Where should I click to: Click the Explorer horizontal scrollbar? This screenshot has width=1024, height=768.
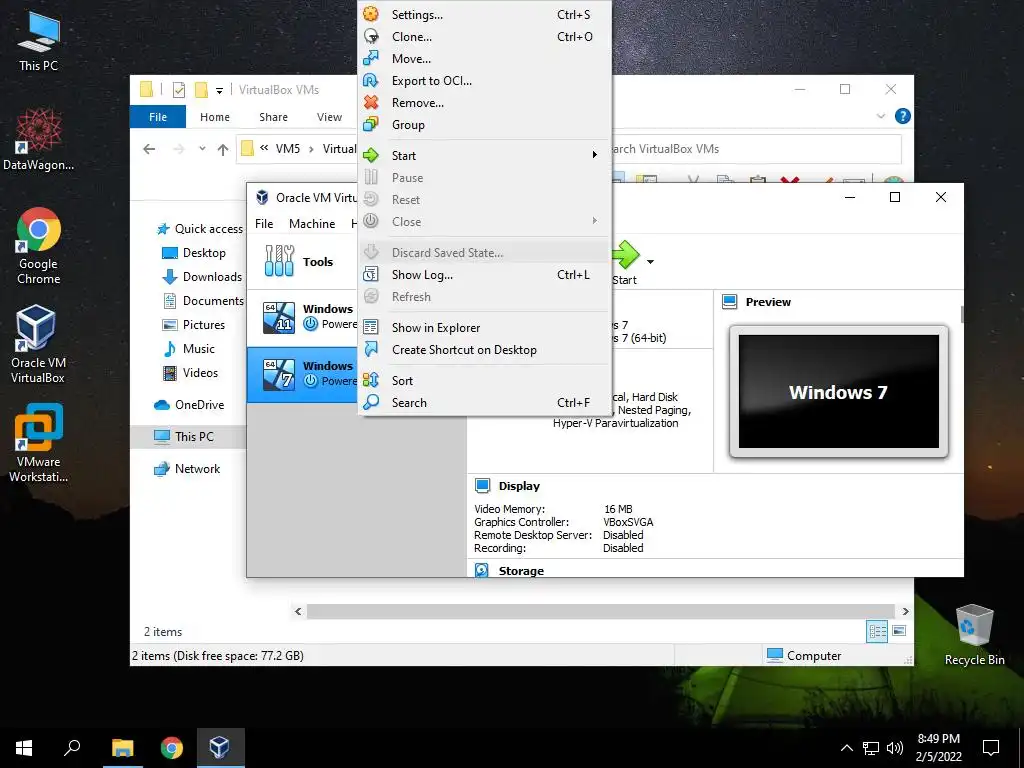(601, 611)
